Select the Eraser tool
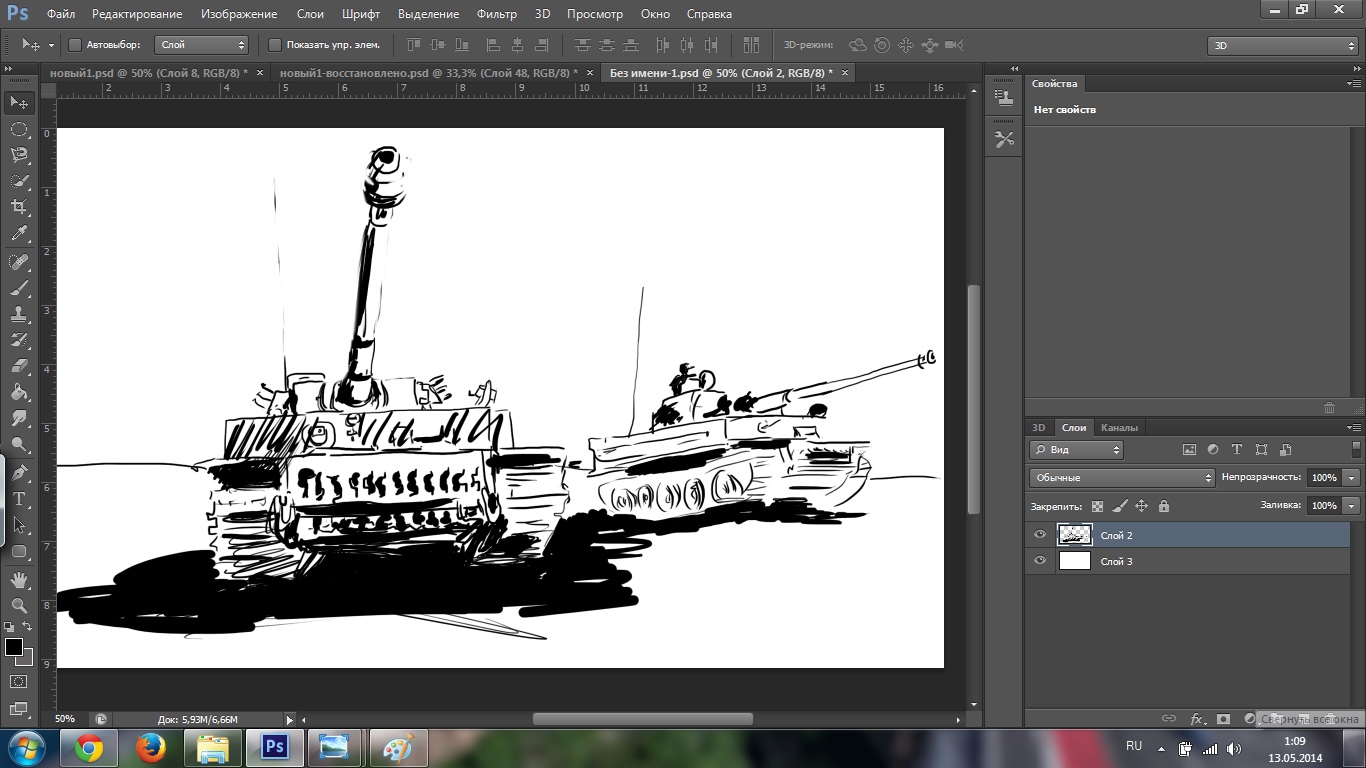 coord(19,366)
